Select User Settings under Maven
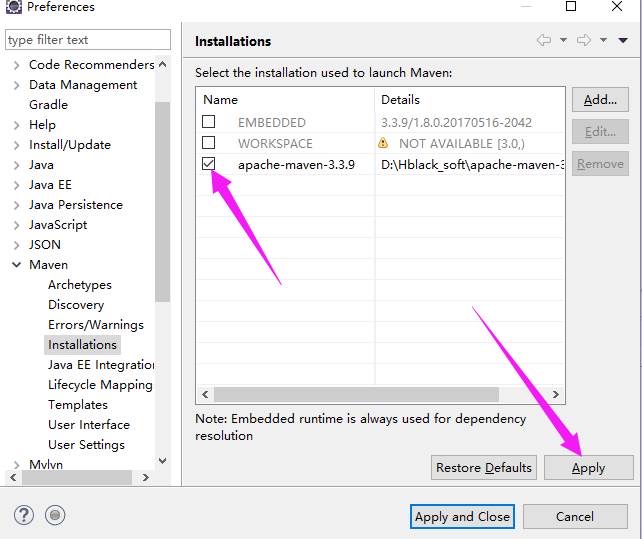The image size is (642, 539). pos(86,445)
